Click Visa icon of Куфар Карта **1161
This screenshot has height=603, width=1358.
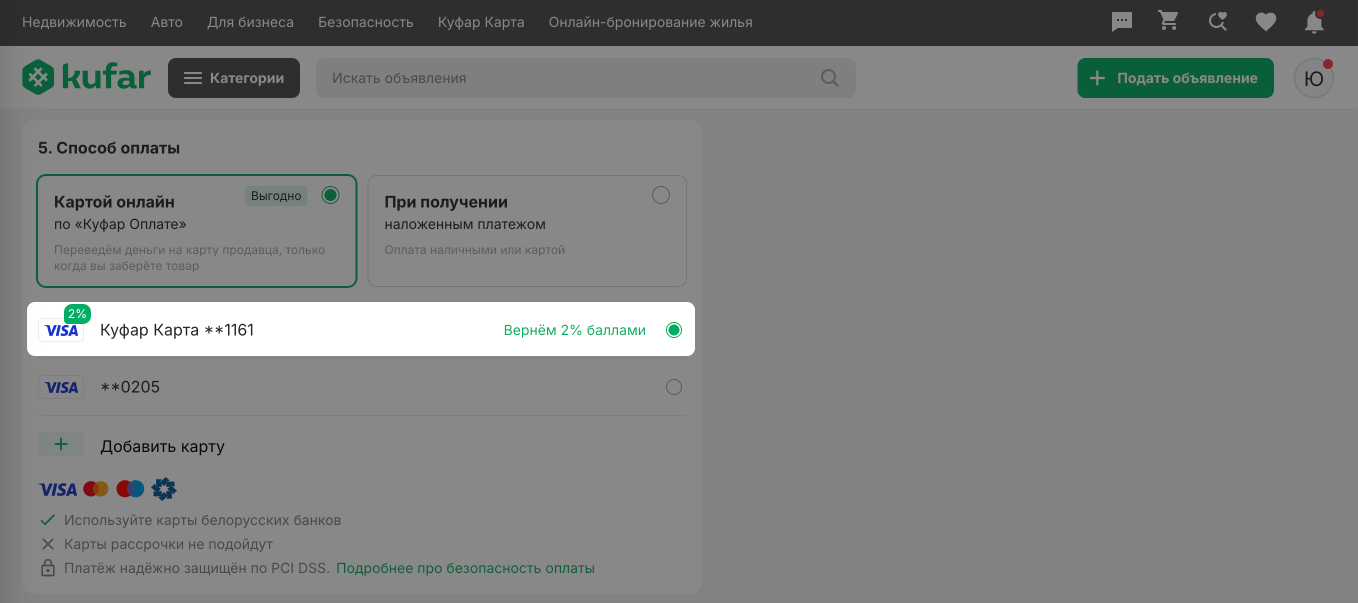(61, 330)
